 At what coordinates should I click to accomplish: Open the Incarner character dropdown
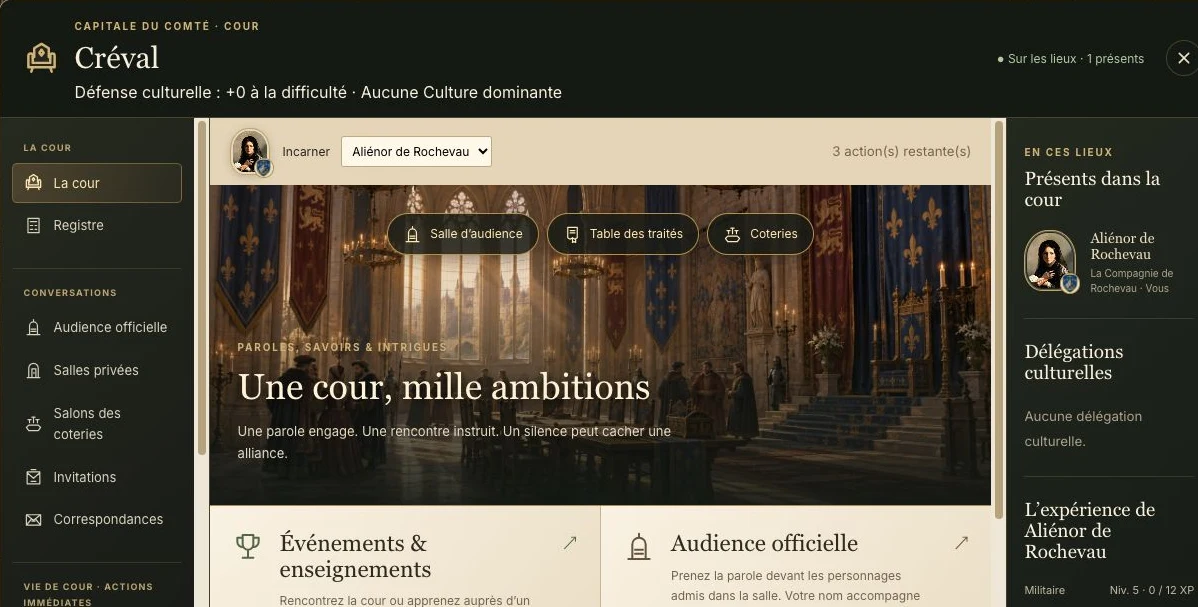(416, 151)
